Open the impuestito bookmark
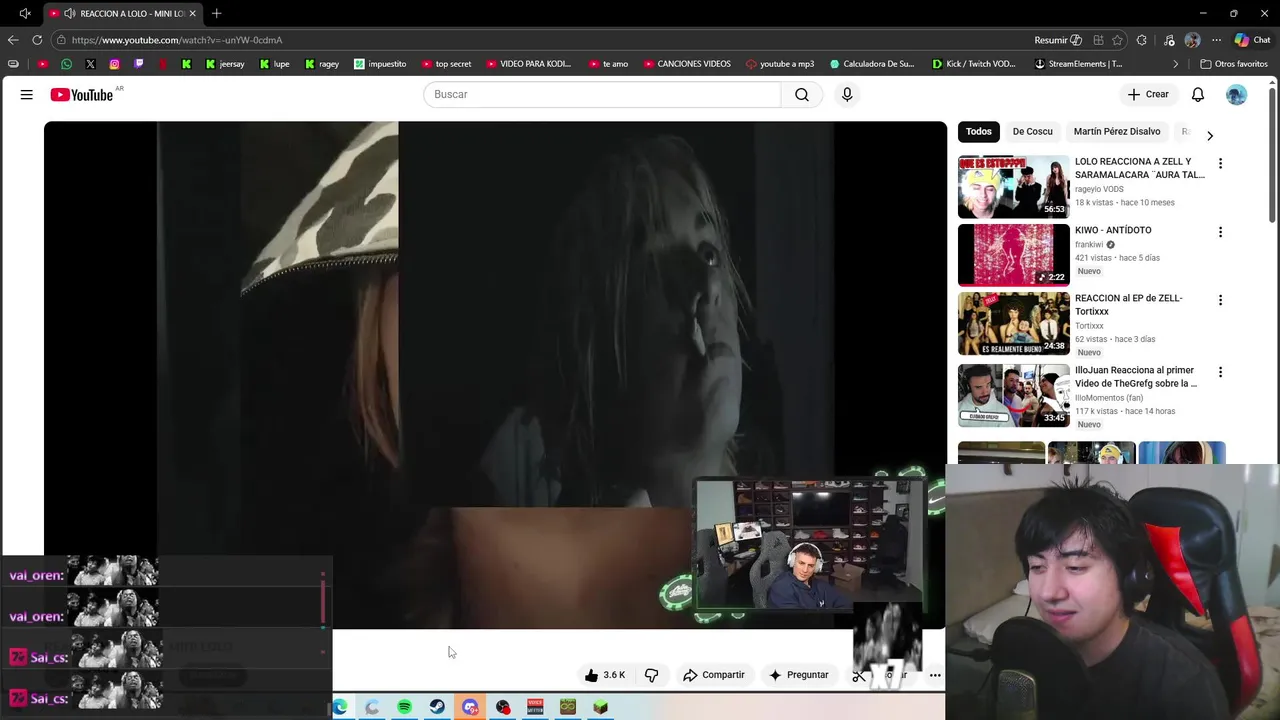Viewport: 1280px width, 720px height. point(380,64)
